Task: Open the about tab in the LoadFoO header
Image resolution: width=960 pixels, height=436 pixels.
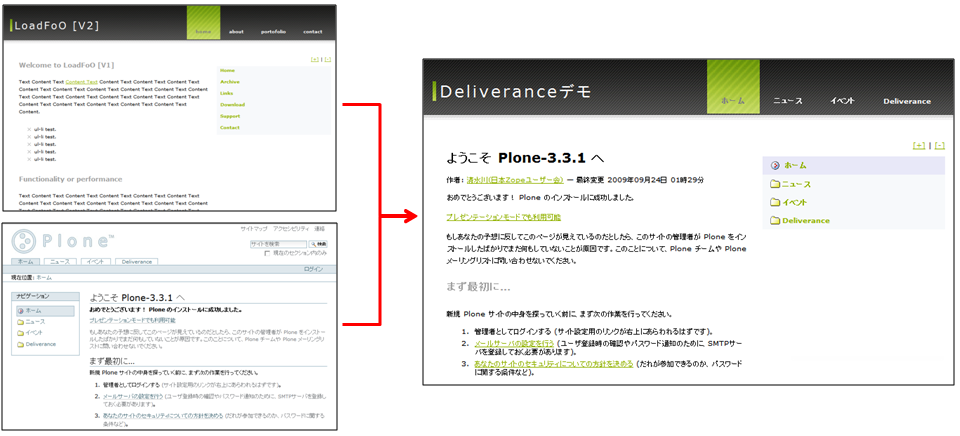Action: tap(236, 31)
